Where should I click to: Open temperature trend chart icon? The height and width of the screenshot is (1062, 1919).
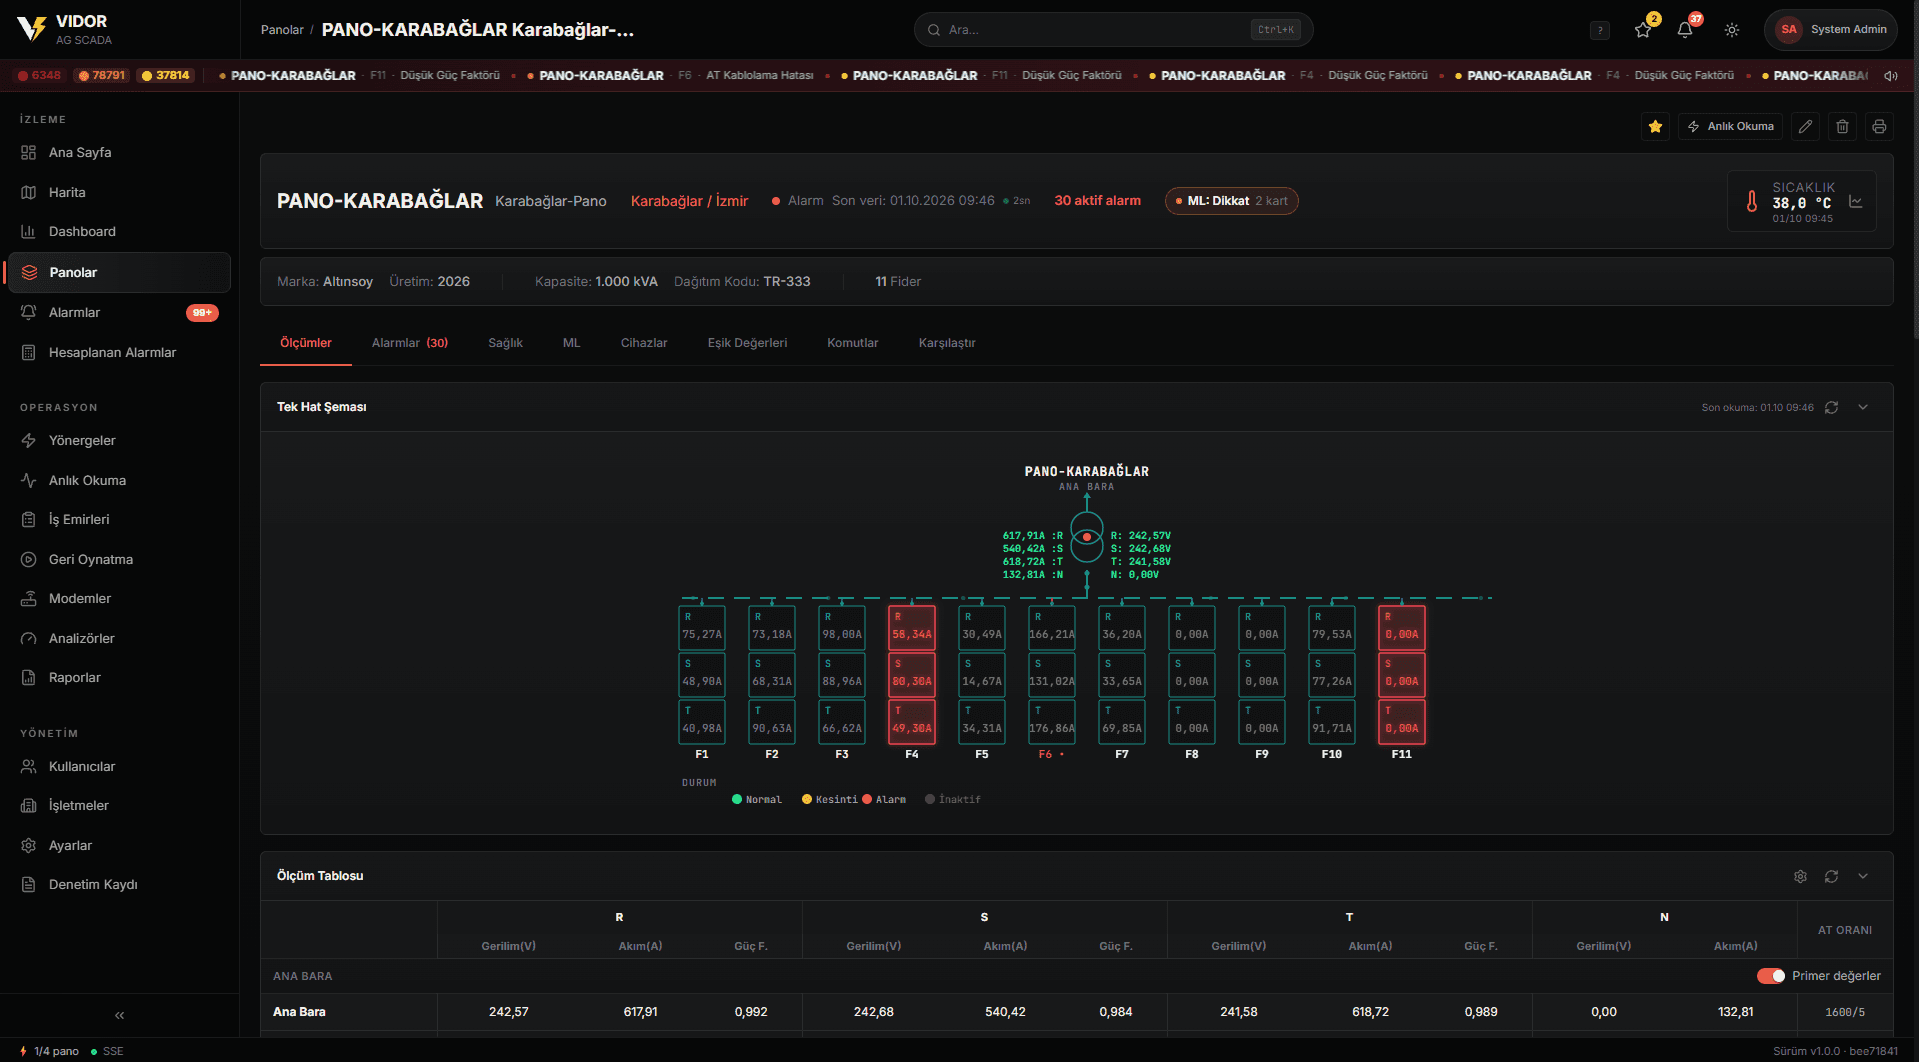coord(1855,201)
